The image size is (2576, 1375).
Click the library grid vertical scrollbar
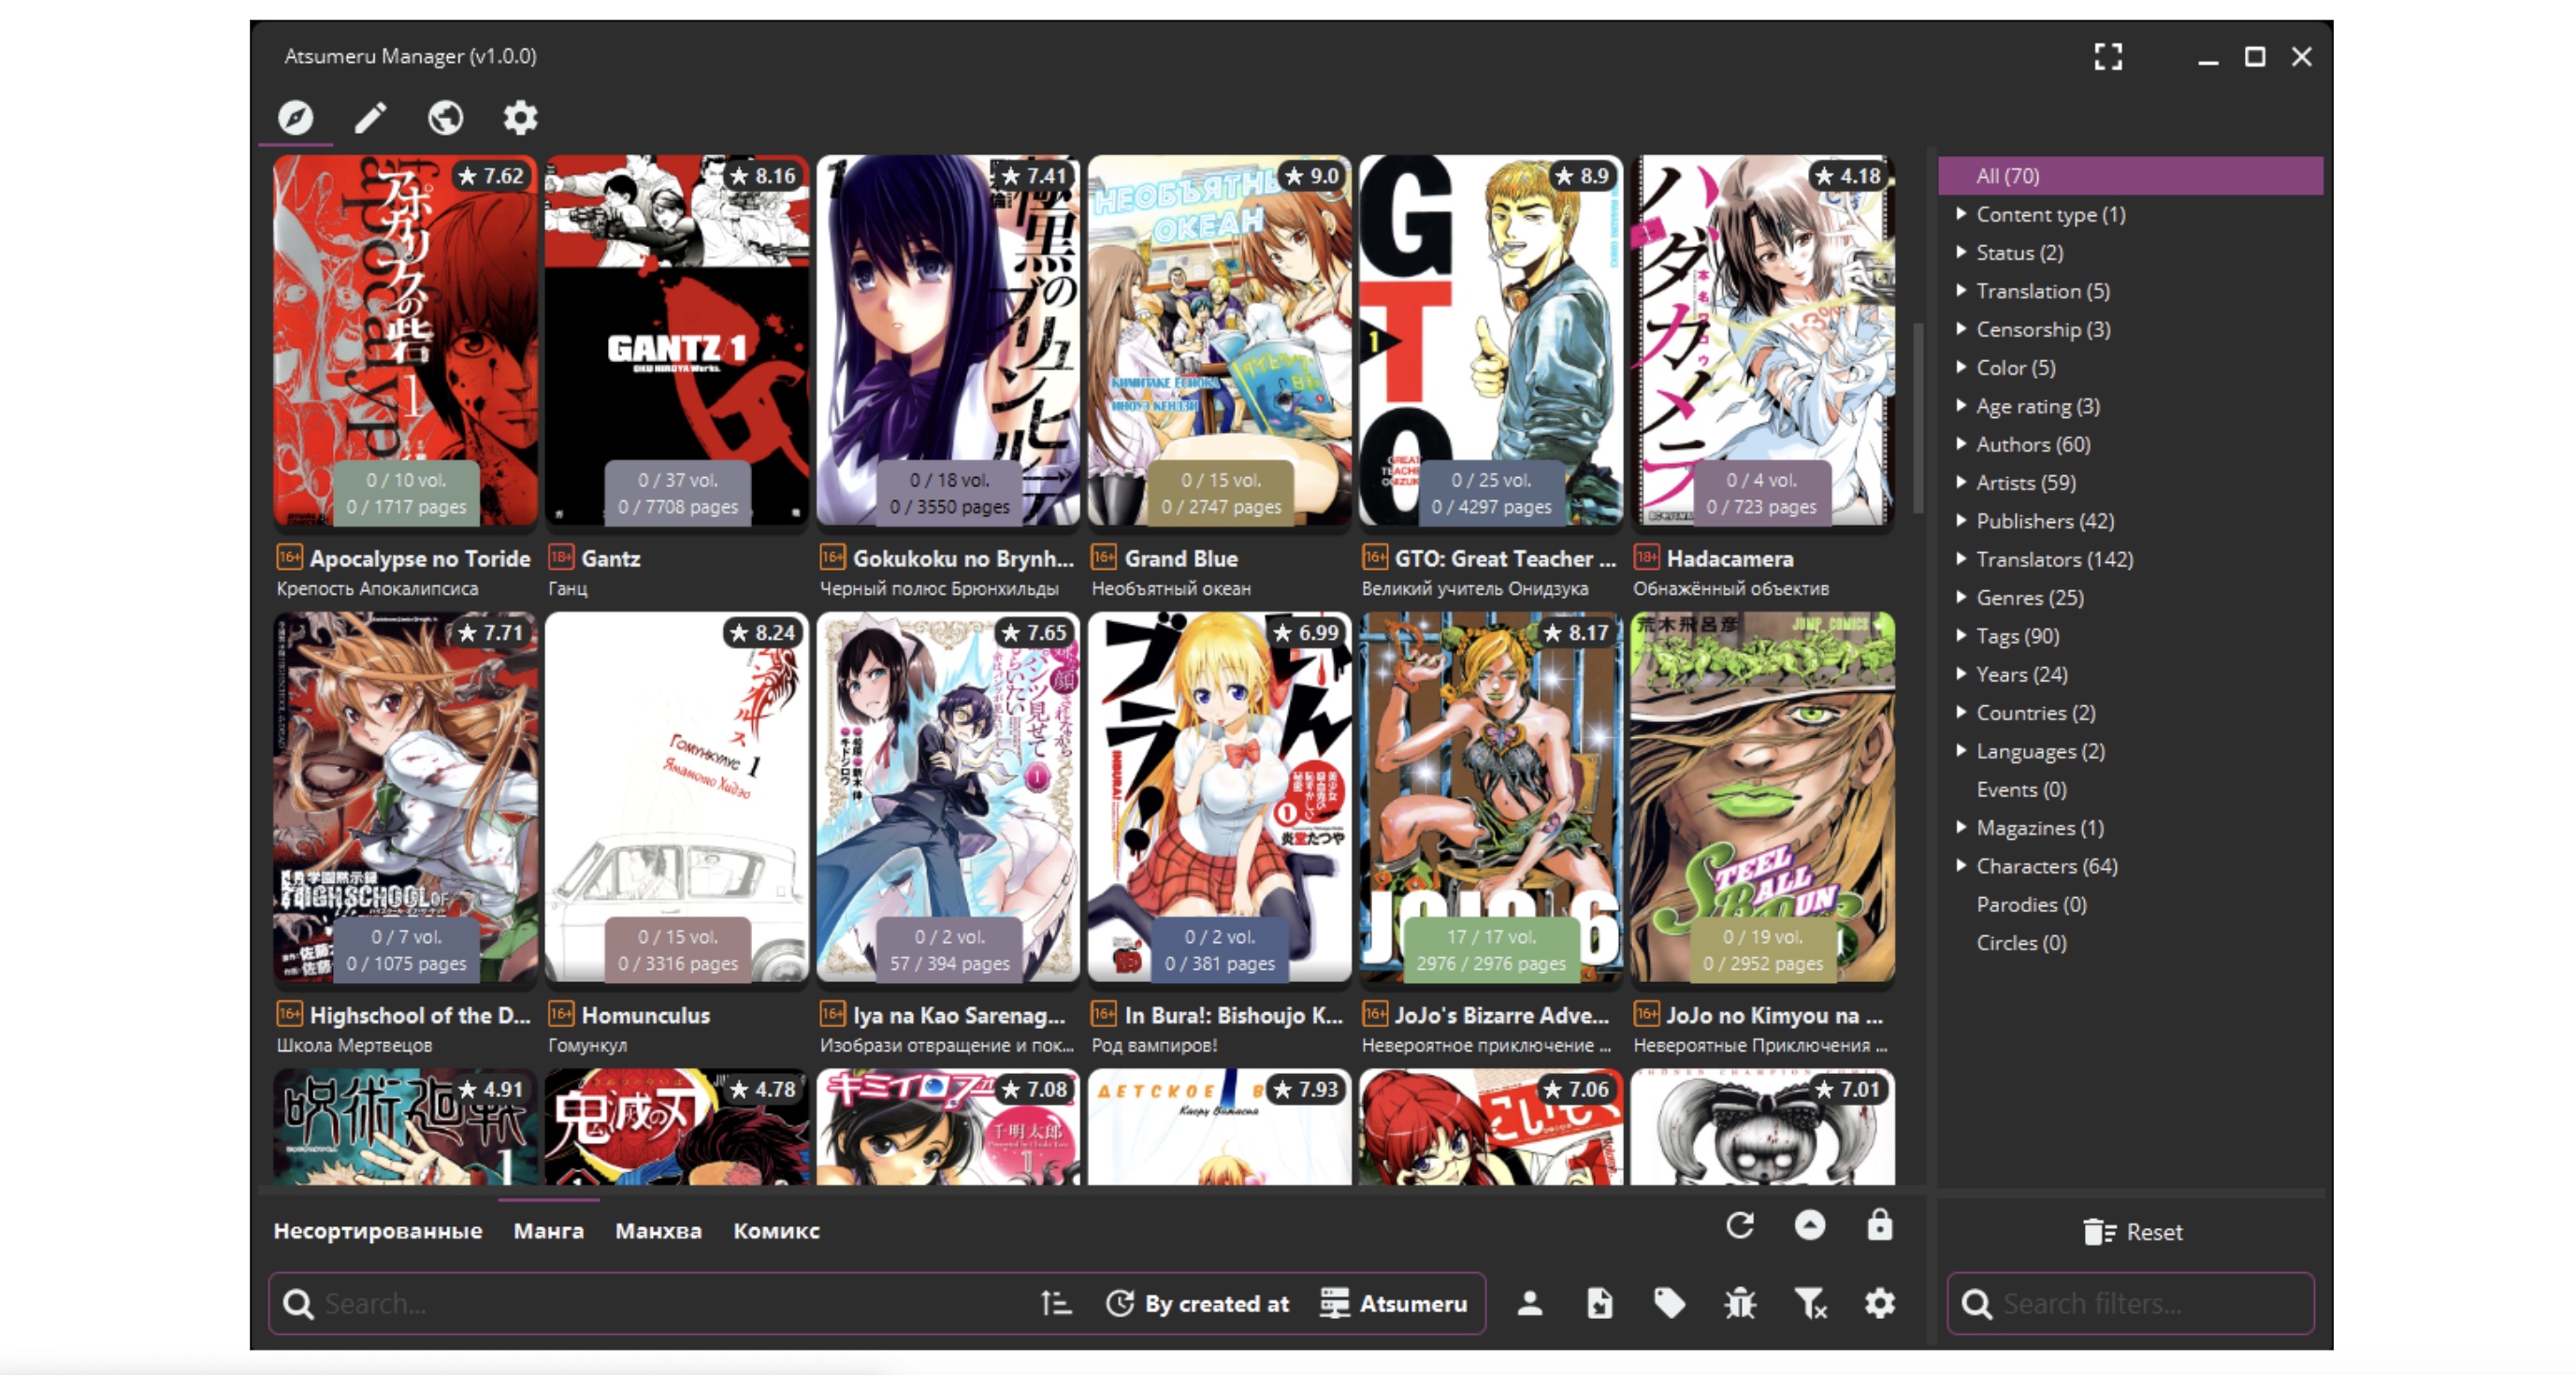tap(1918, 418)
